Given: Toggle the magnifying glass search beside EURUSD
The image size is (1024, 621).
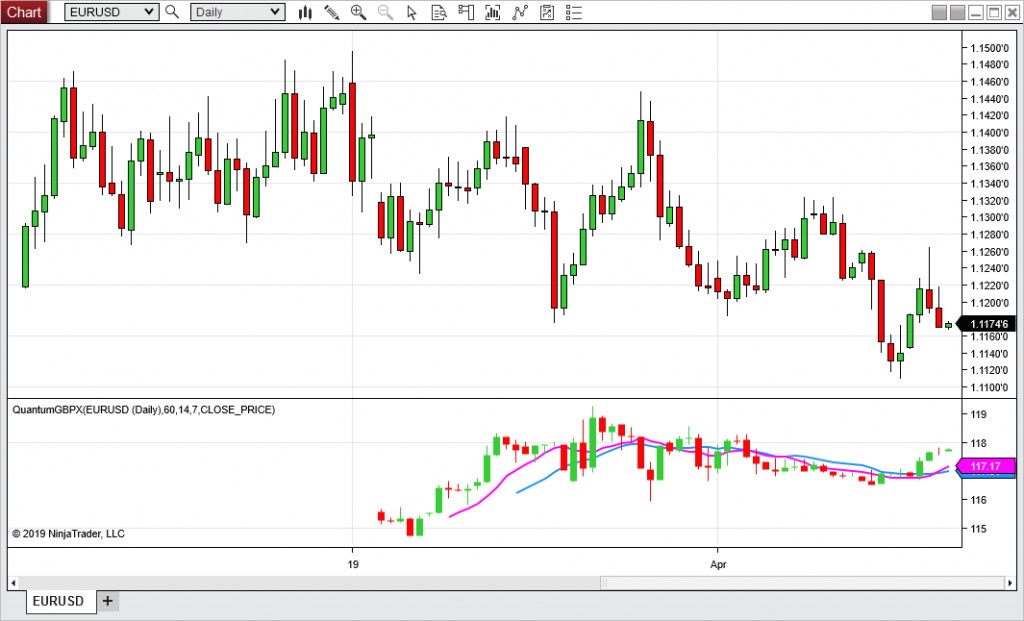Looking at the screenshot, I should 171,12.
